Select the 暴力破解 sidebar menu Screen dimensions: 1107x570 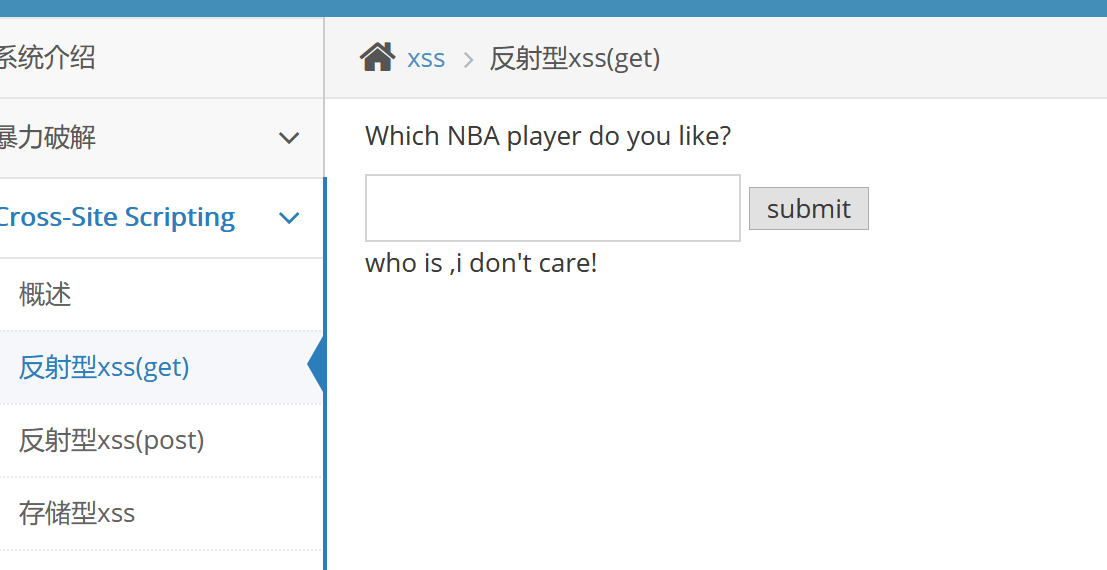[47, 138]
